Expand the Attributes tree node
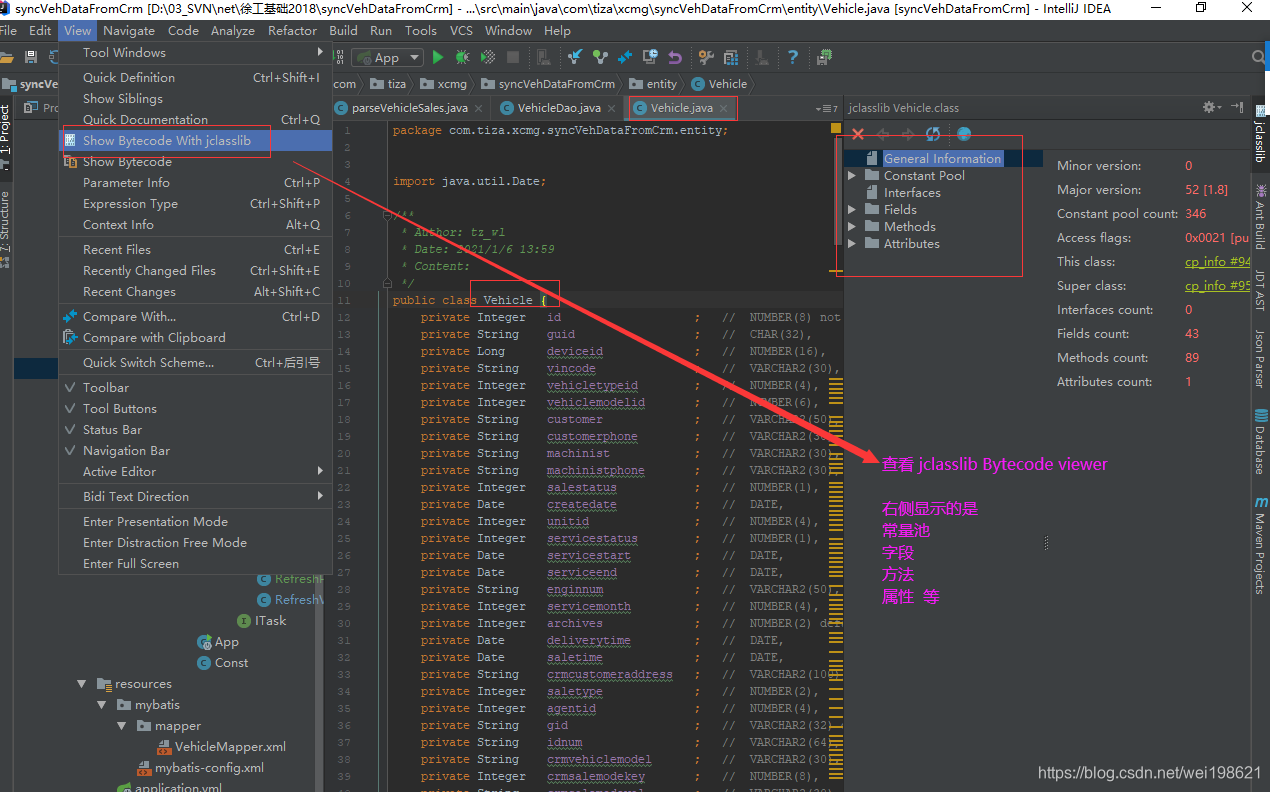The width and height of the screenshot is (1270, 792). tap(852, 244)
